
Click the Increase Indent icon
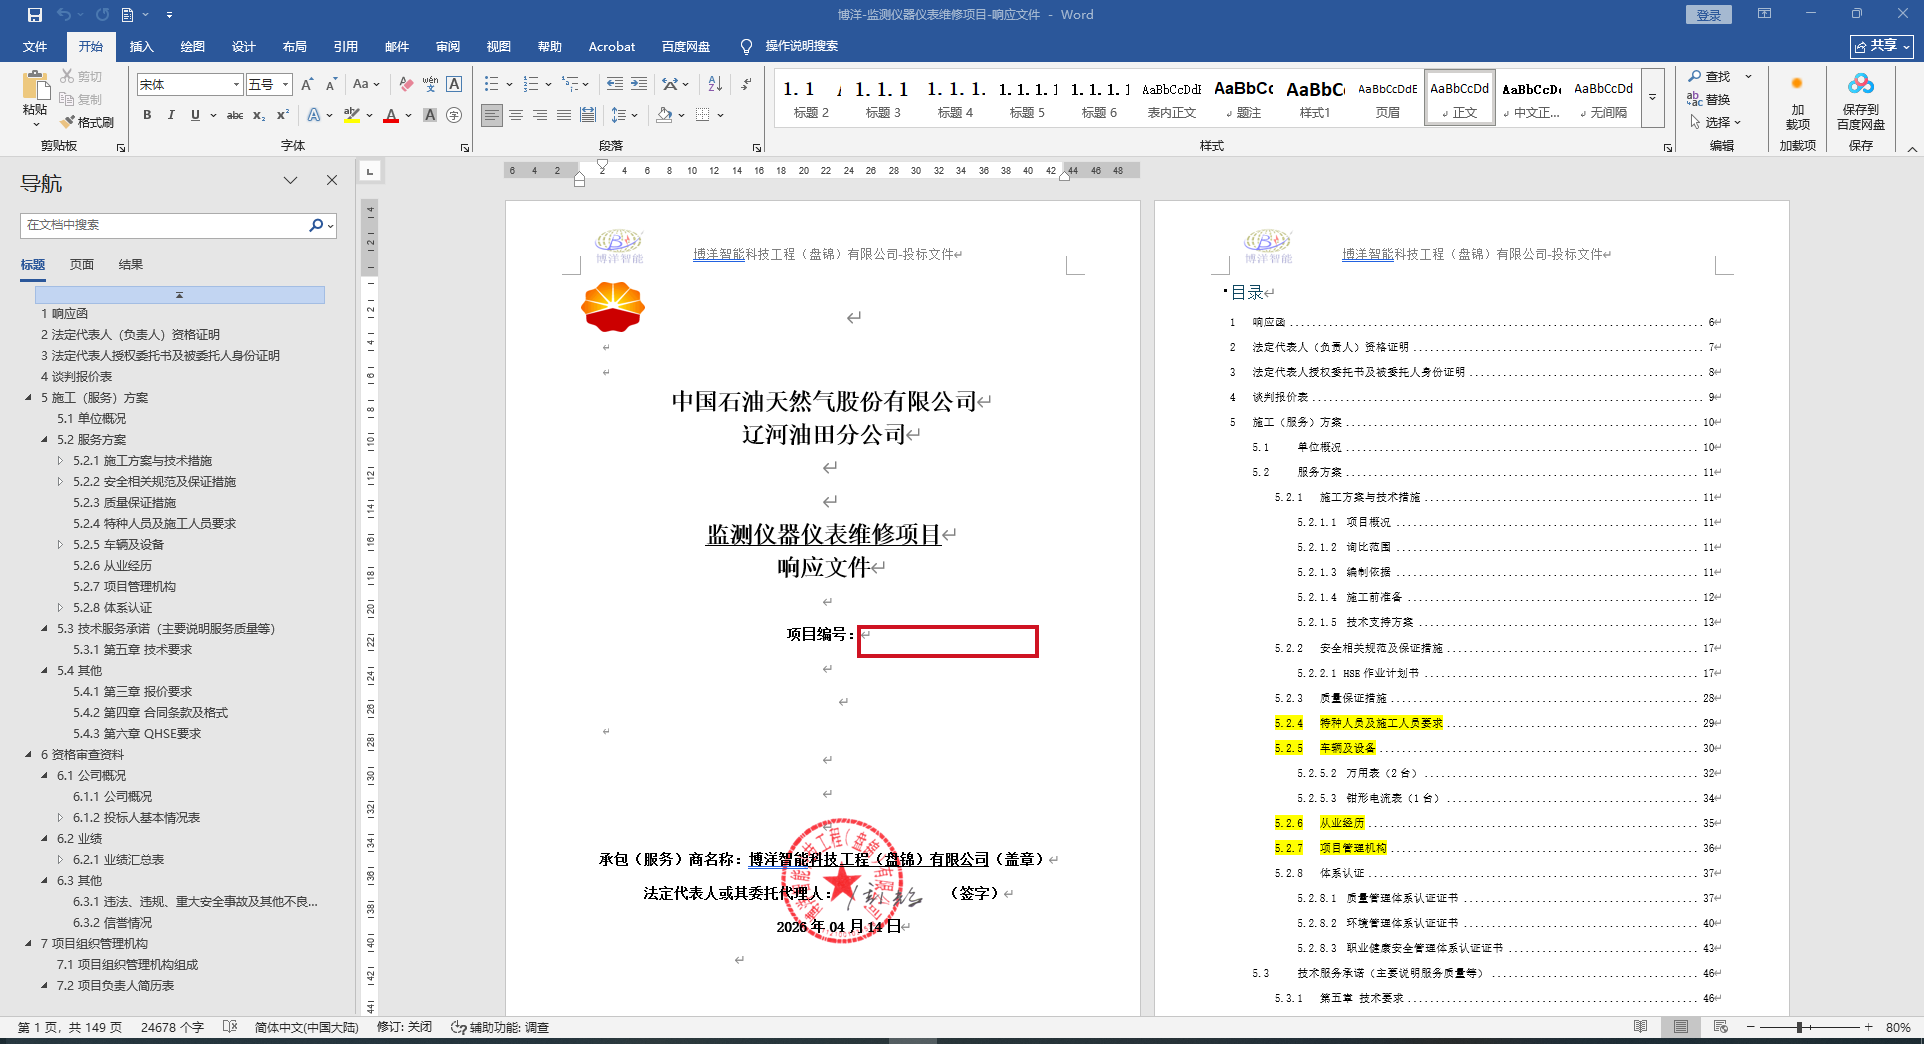pos(638,84)
